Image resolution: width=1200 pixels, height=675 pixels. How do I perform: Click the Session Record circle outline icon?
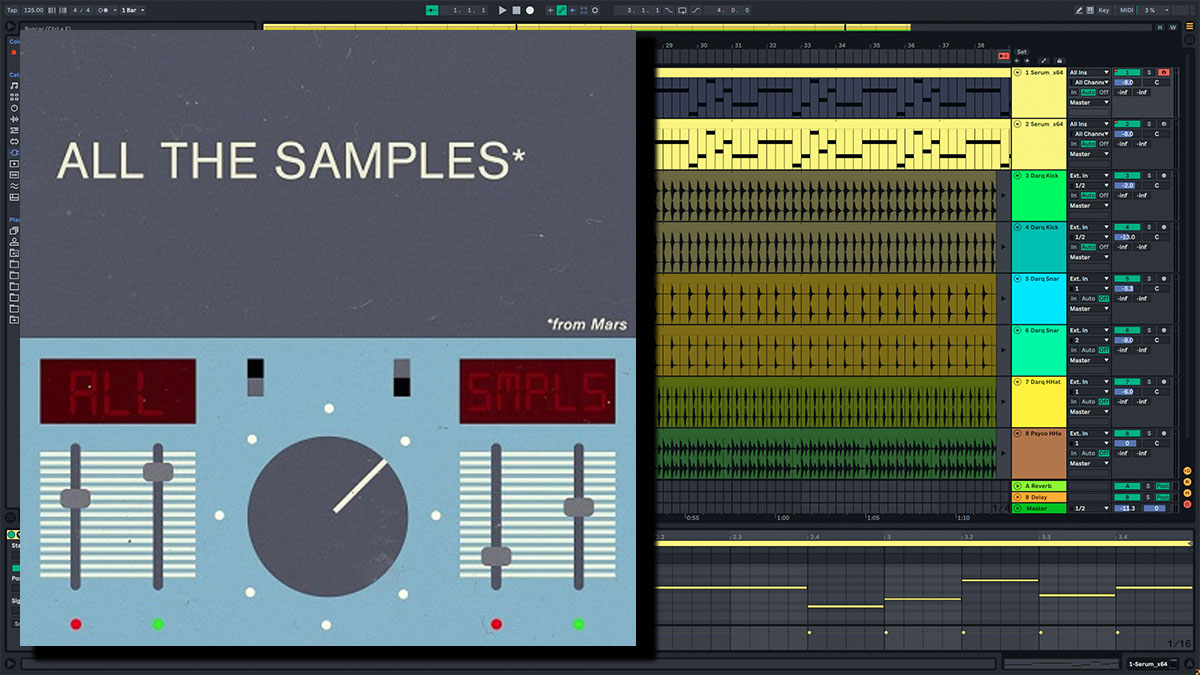point(595,10)
